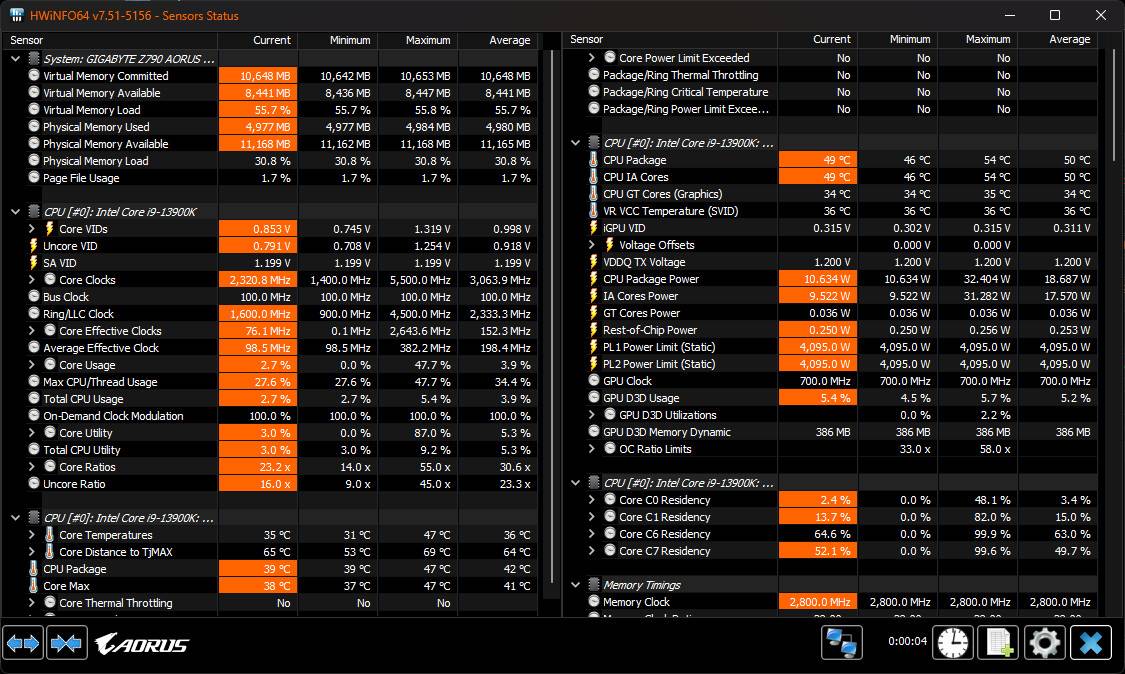Open sensor settings gear icon
This screenshot has height=674, width=1125.
tap(1045, 643)
